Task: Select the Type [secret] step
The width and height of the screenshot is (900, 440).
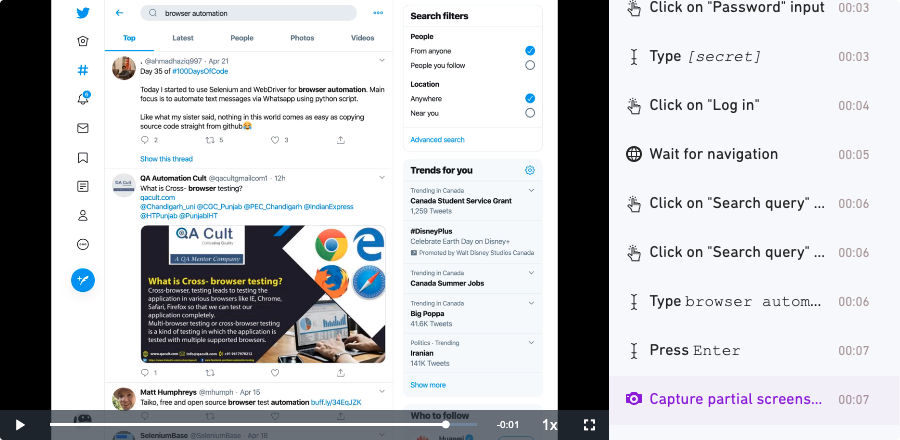Action: pos(754,56)
